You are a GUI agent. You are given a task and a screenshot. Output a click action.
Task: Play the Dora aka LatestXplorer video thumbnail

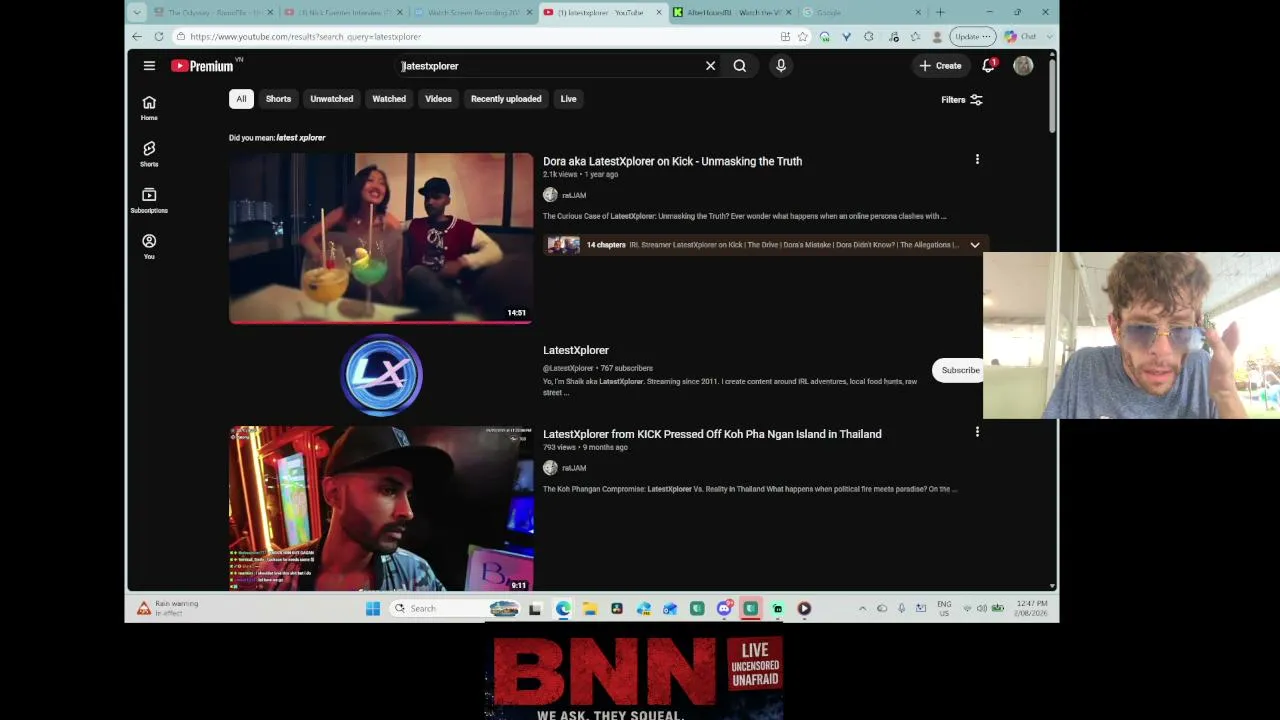click(381, 238)
